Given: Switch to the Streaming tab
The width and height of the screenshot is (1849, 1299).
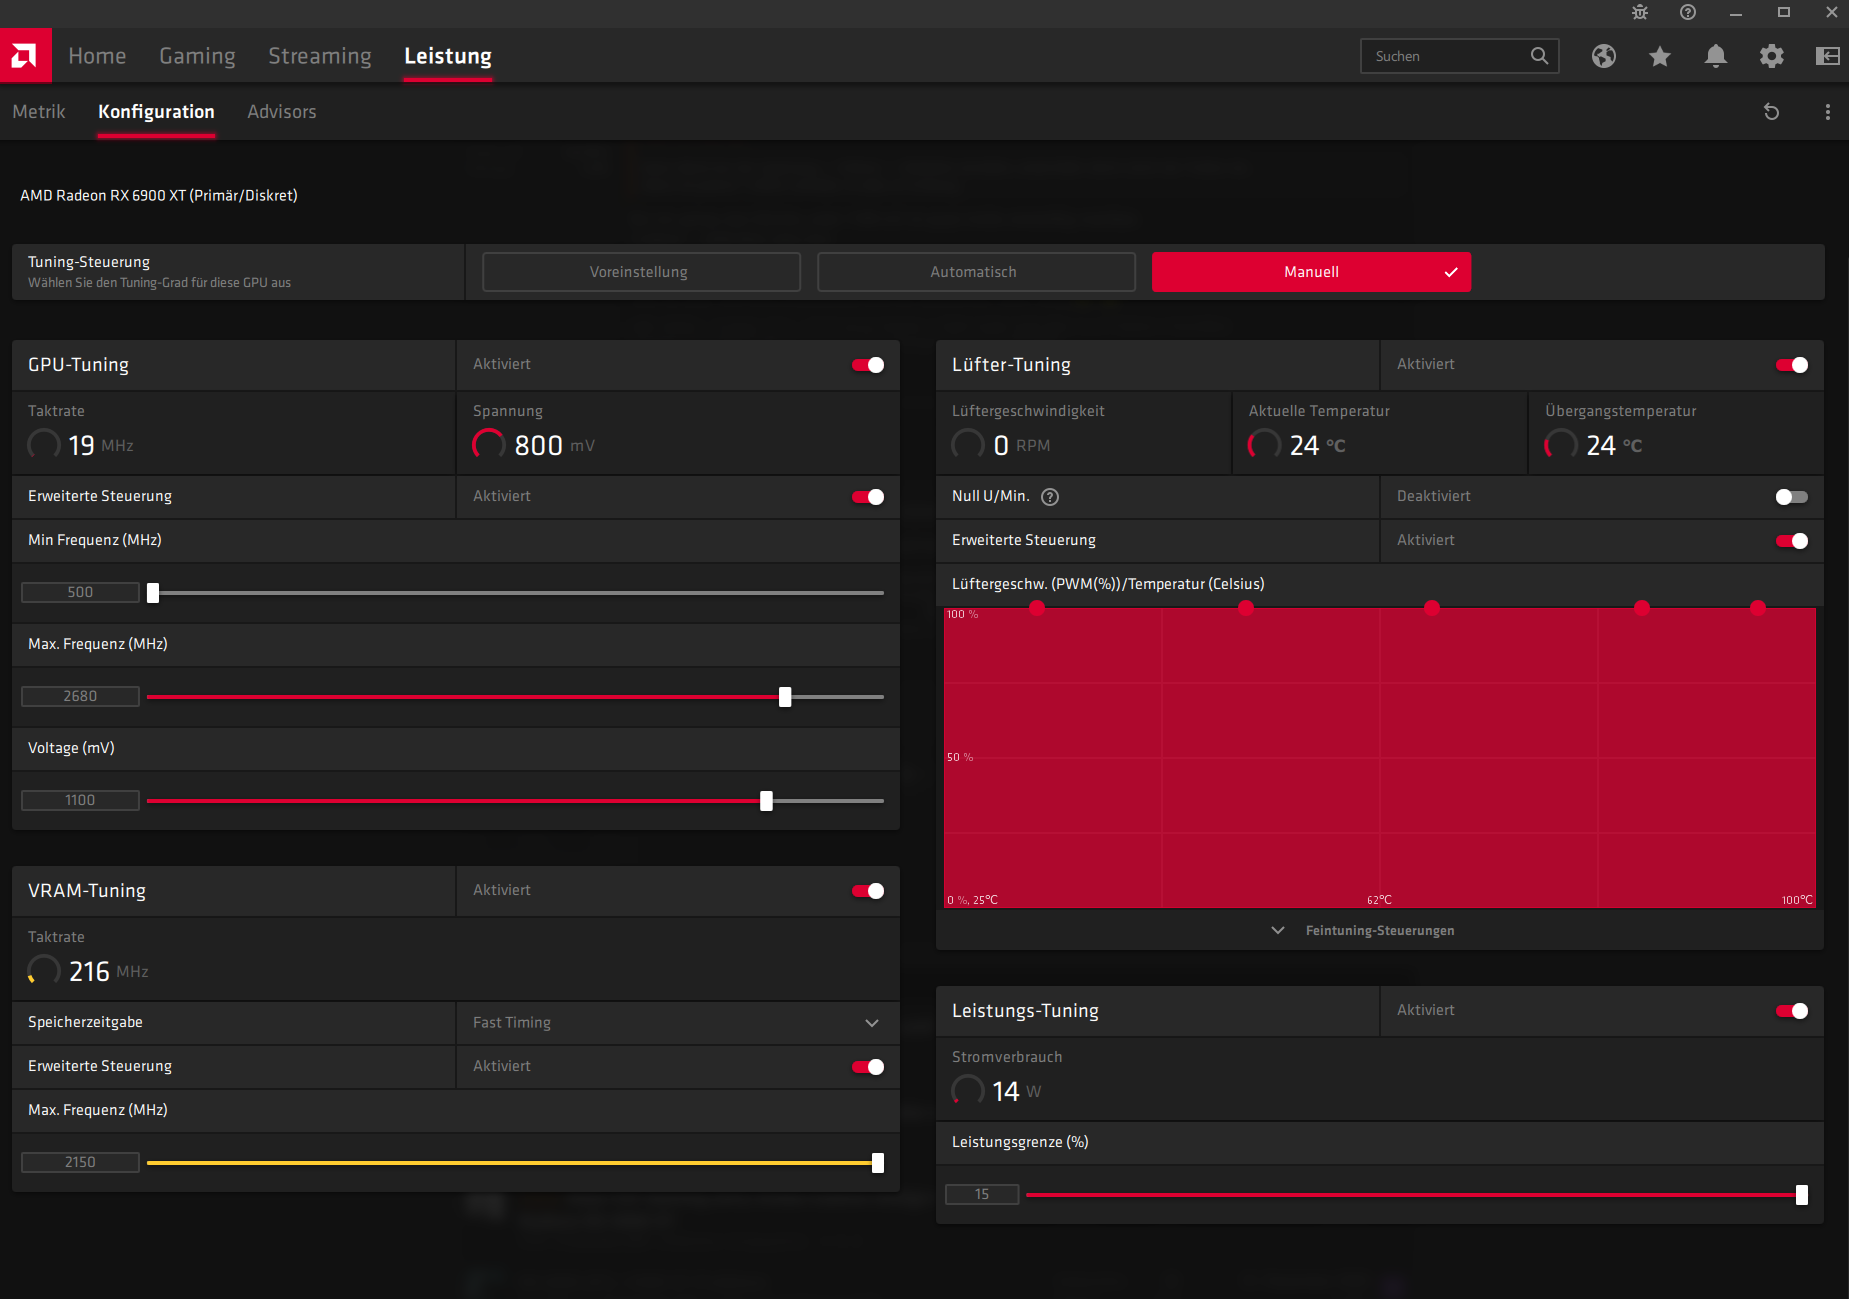Looking at the screenshot, I should coord(320,56).
